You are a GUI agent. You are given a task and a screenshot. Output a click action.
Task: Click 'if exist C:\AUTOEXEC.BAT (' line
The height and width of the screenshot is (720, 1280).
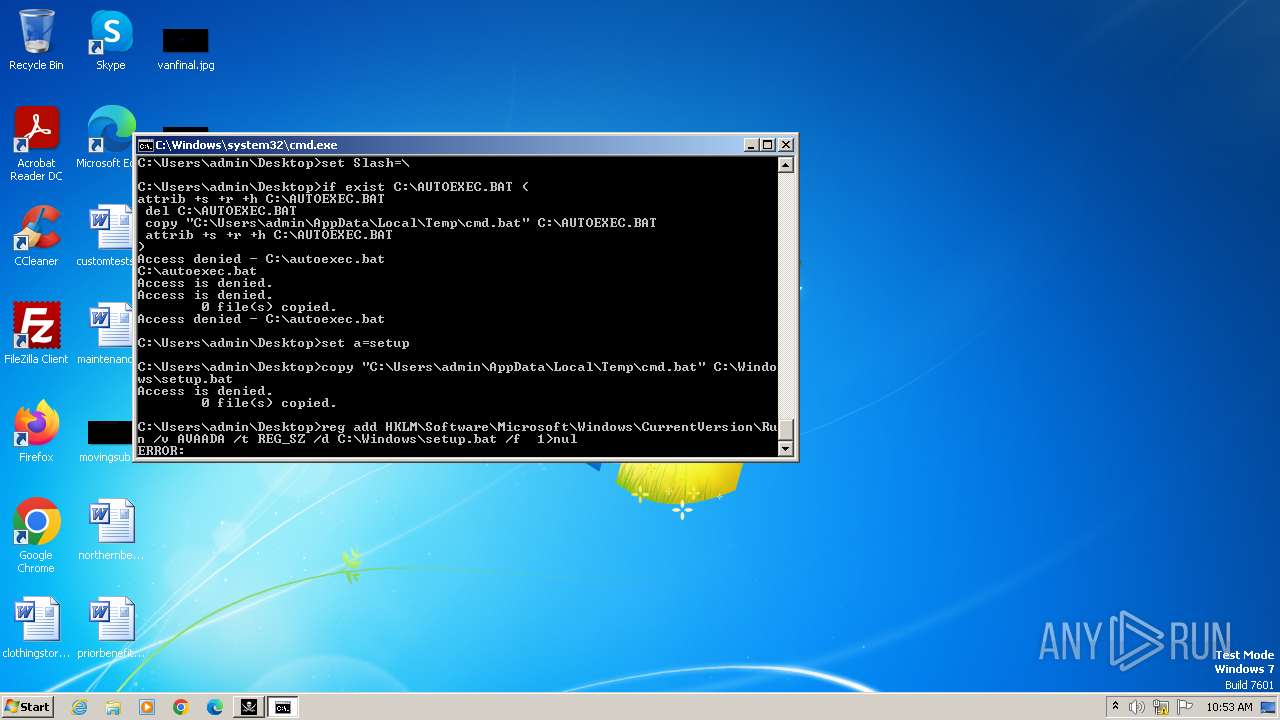tap(333, 187)
